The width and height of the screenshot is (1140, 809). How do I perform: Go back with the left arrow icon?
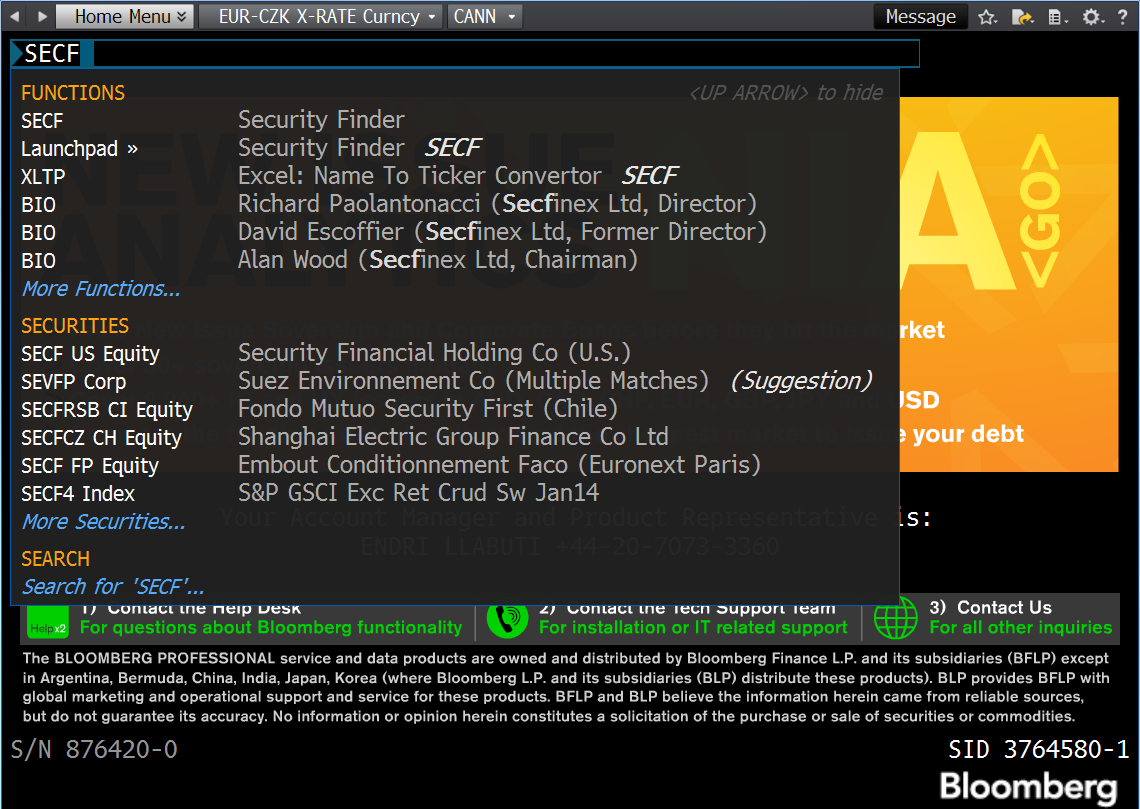(15, 16)
